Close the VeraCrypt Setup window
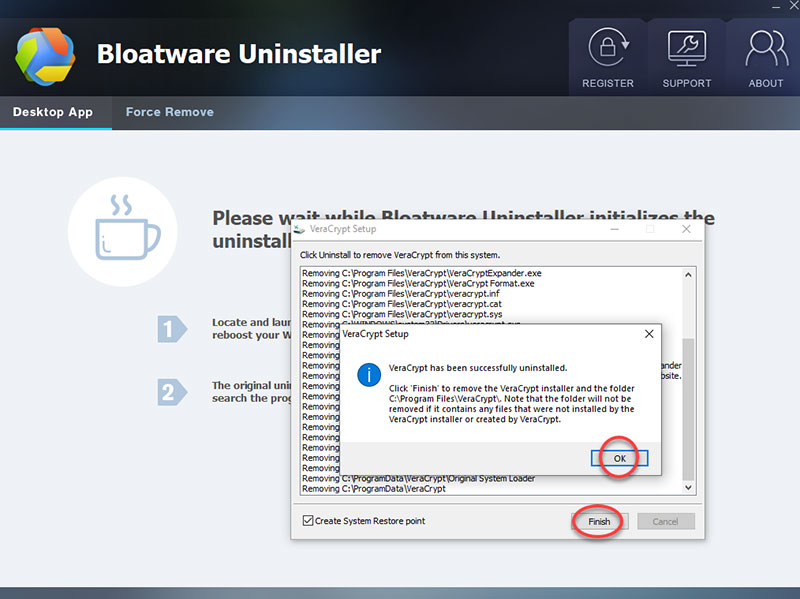The height and width of the screenshot is (599, 800). [686, 229]
